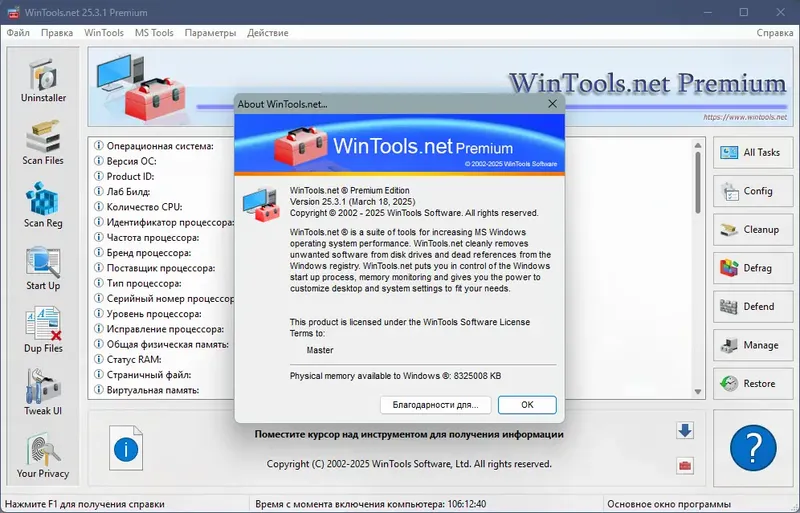Click the blue down arrow icon
The image size is (800, 513).
(x=685, y=431)
